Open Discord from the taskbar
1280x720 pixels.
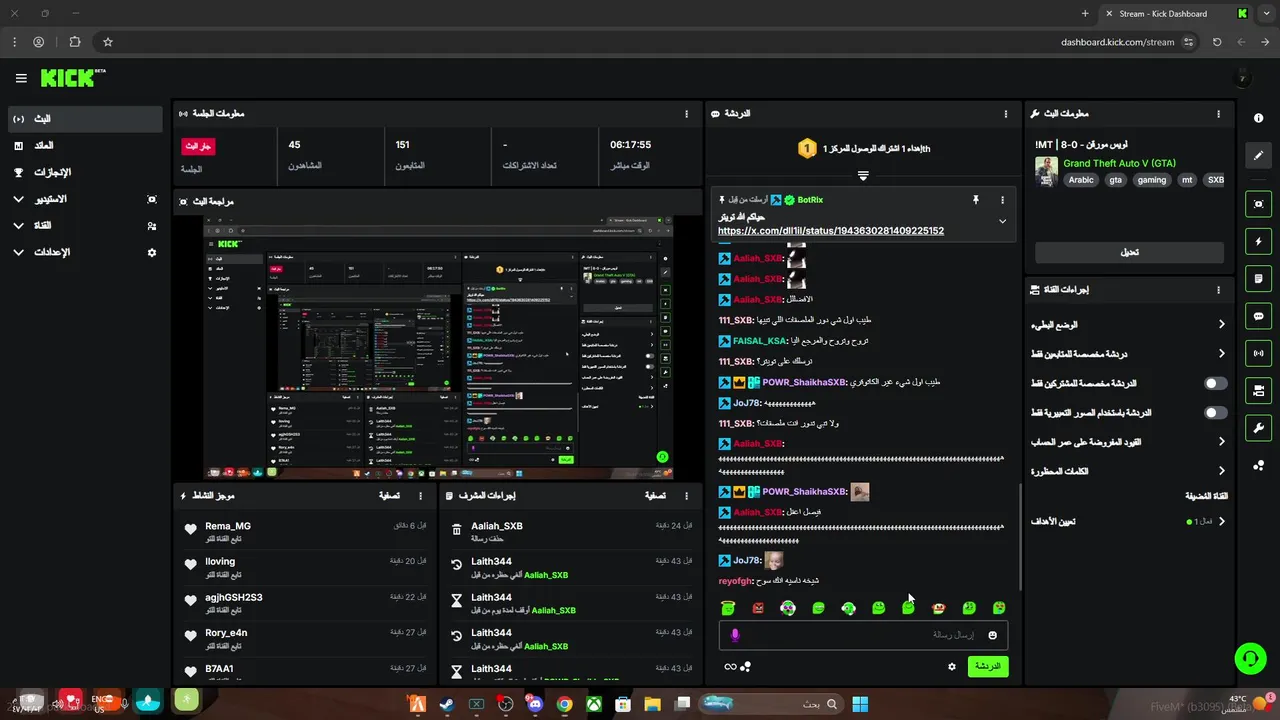tap(535, 704)
